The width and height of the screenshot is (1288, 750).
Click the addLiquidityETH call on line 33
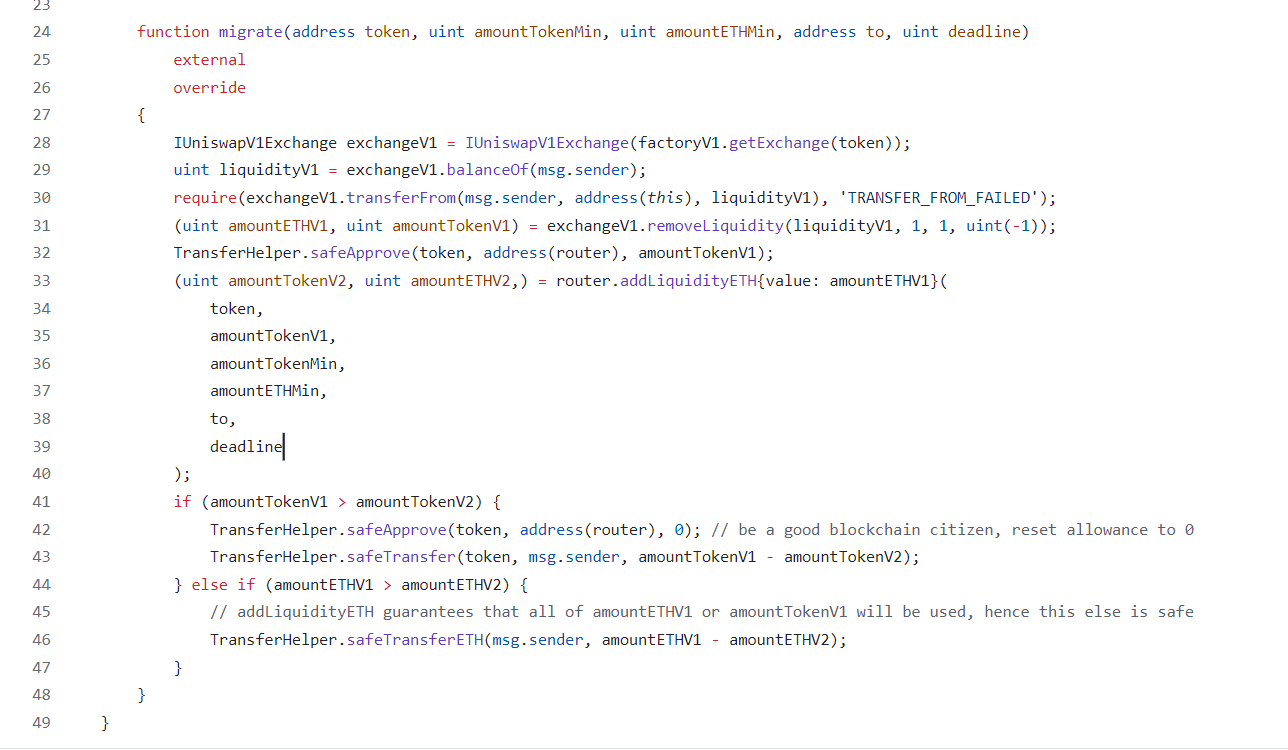coord(688,281)
